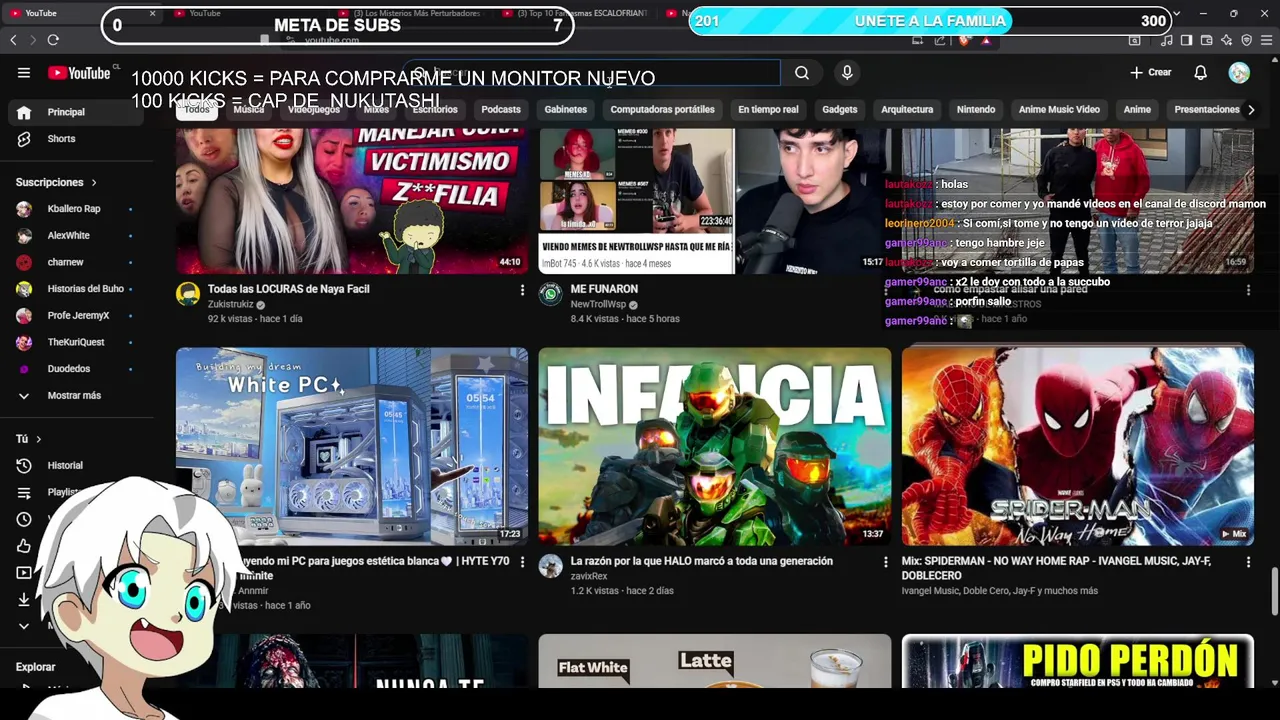The width and height of the screenshot is (1280, 720).
Task: Open charnew subscription
Action: coord(78,262)
